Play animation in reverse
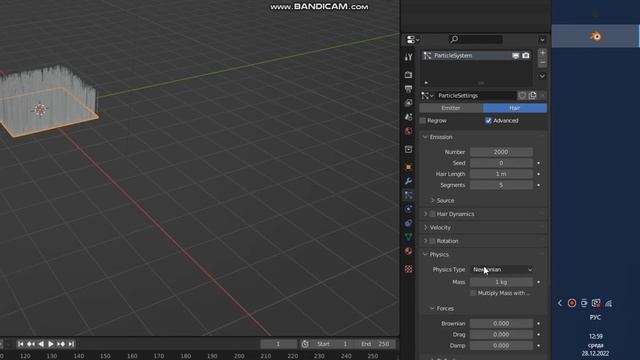 click(41, 344)
